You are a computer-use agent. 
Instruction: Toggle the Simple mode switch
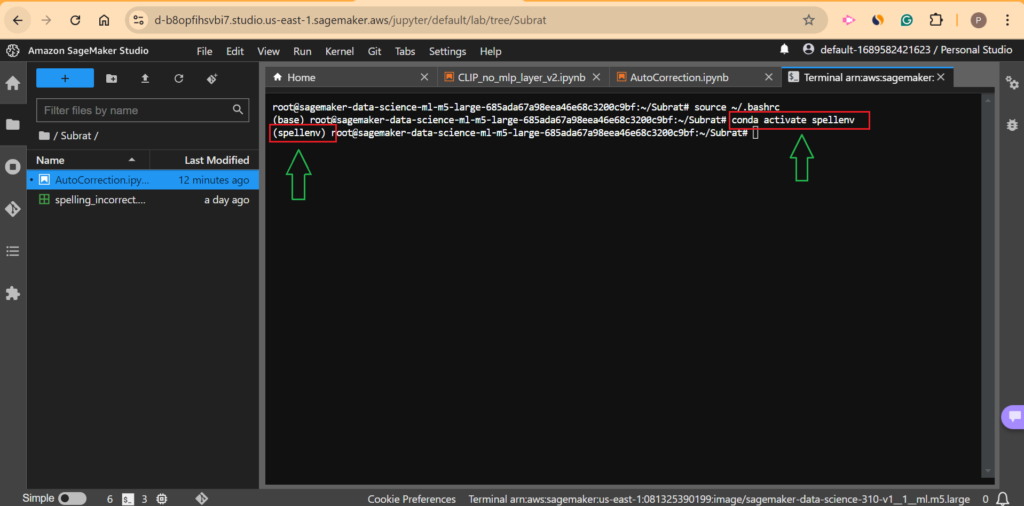(72, 498)
